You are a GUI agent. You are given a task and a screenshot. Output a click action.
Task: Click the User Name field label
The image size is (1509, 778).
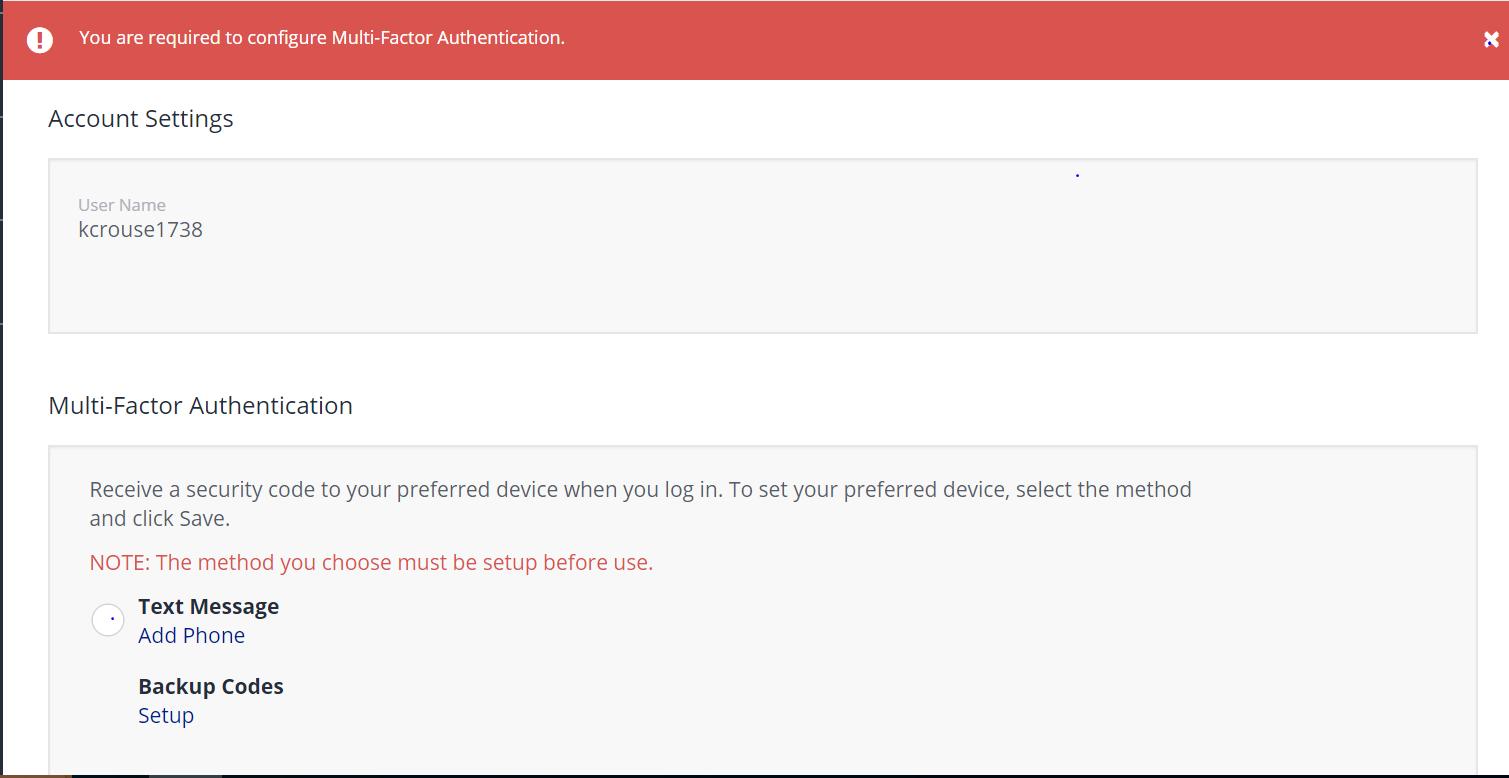(x=122, y=205)
